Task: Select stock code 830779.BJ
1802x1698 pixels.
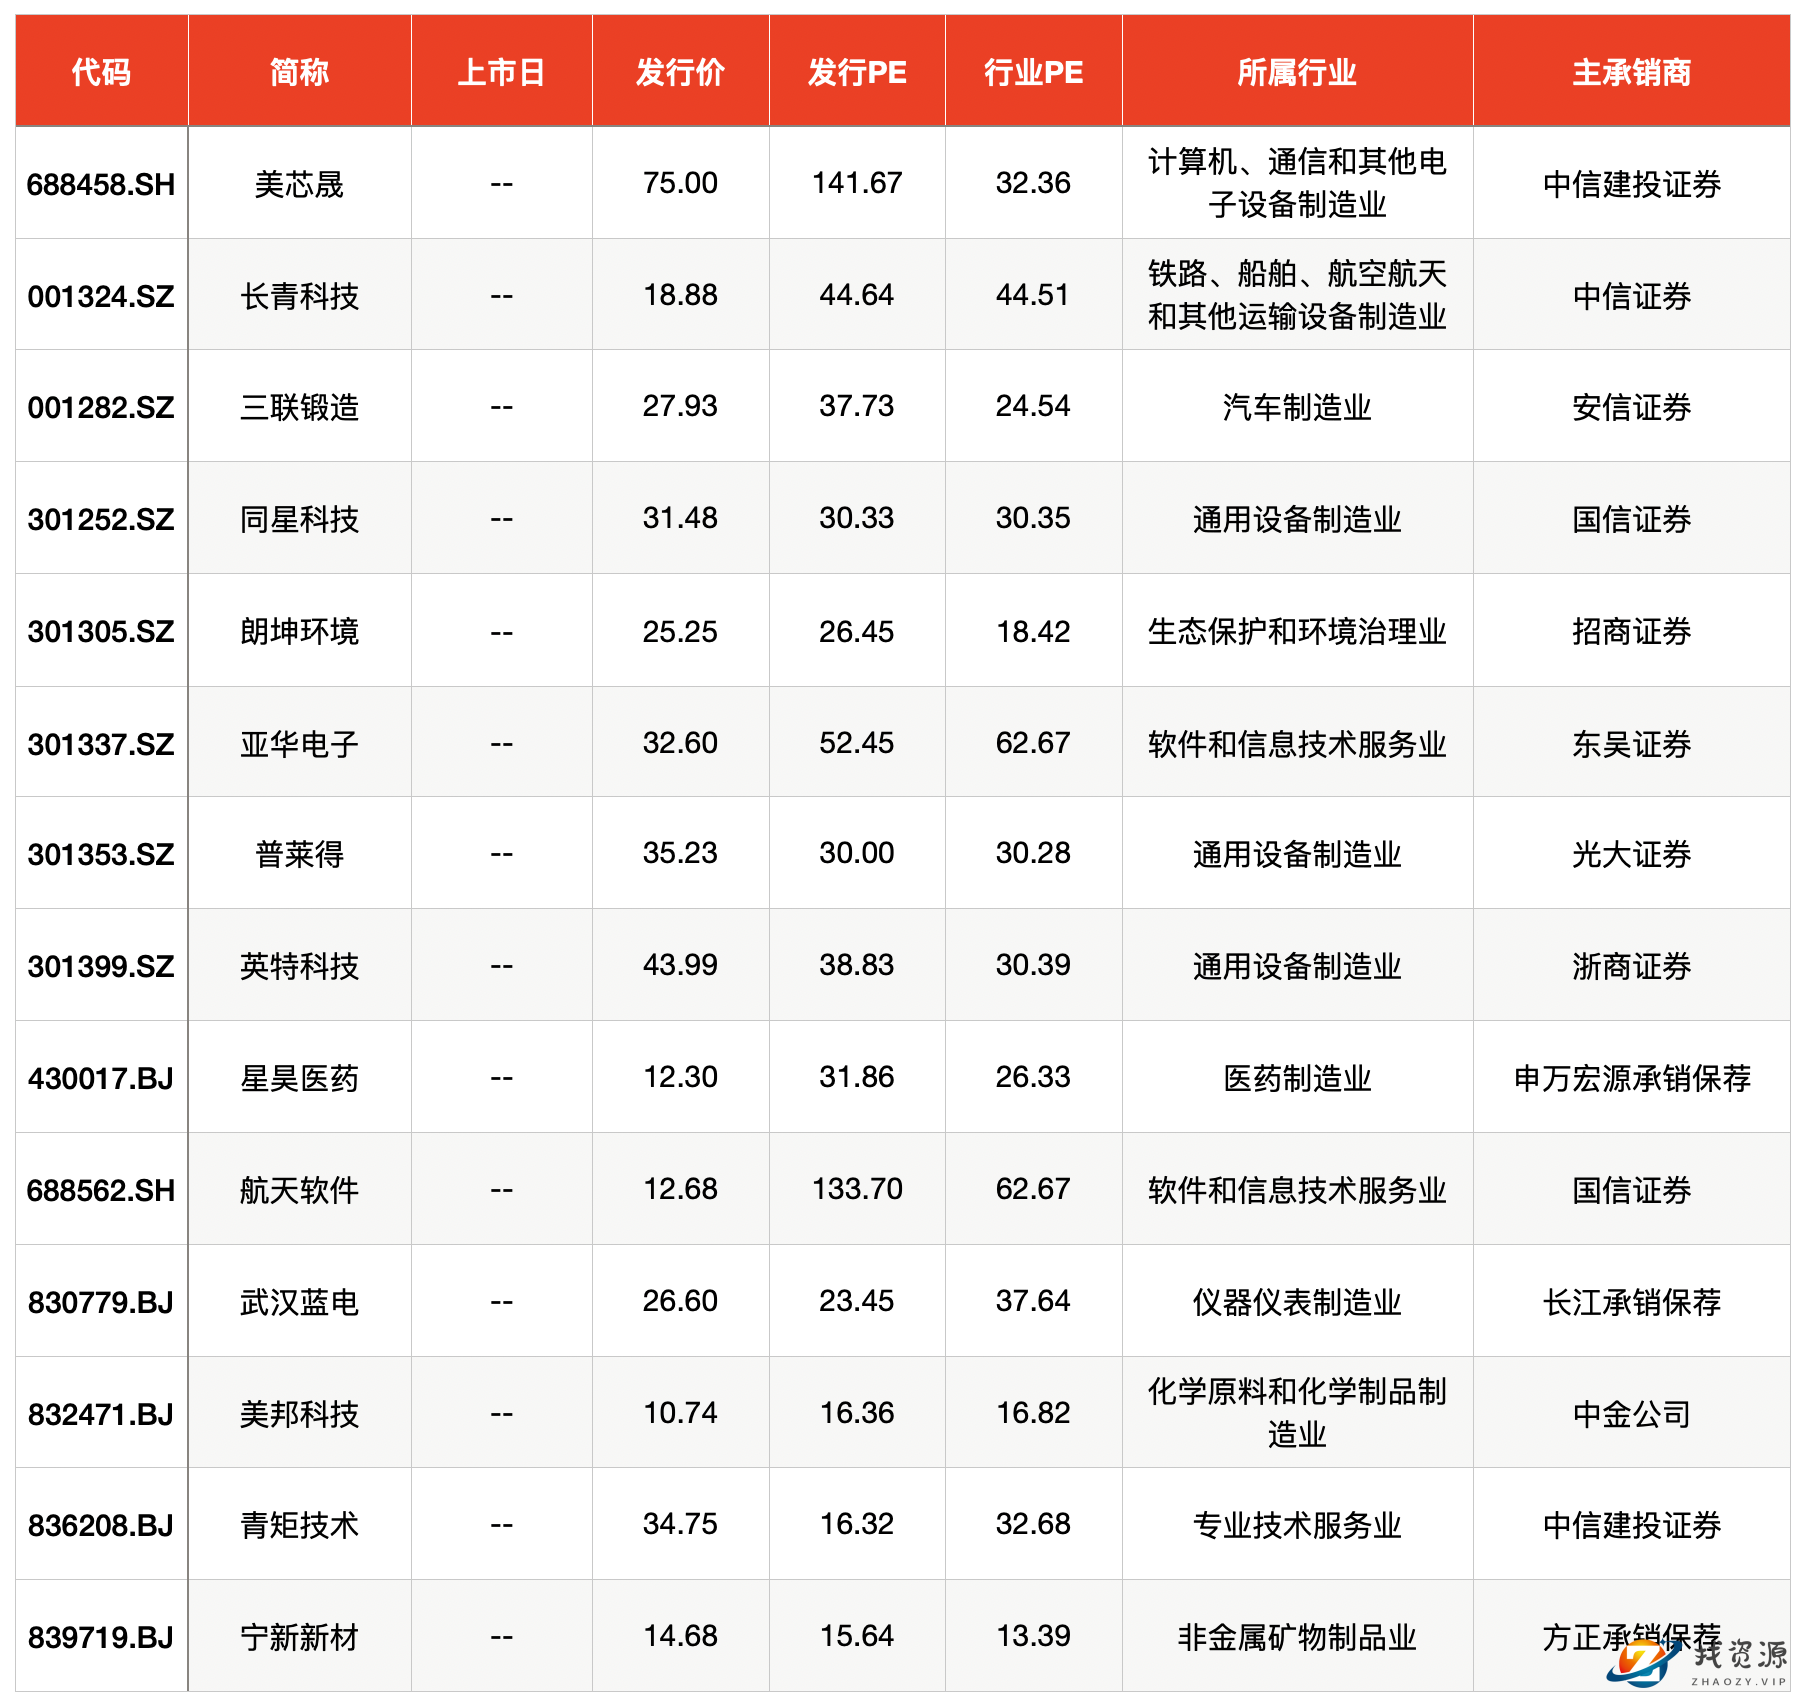Action: click(101, 1302)
